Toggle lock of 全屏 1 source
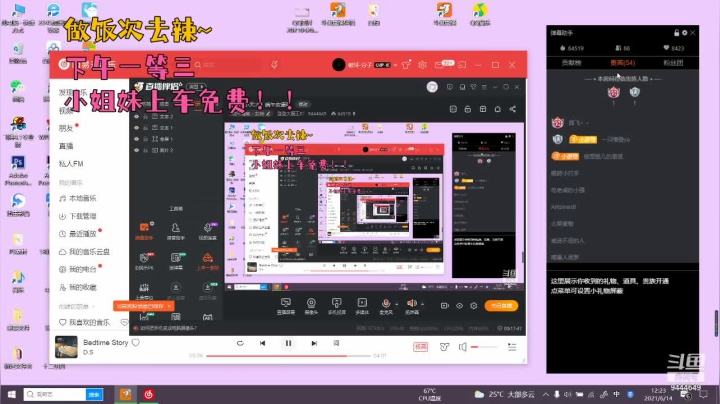The height and width of the screenshot is (404, 720). (x=146, y=139)
